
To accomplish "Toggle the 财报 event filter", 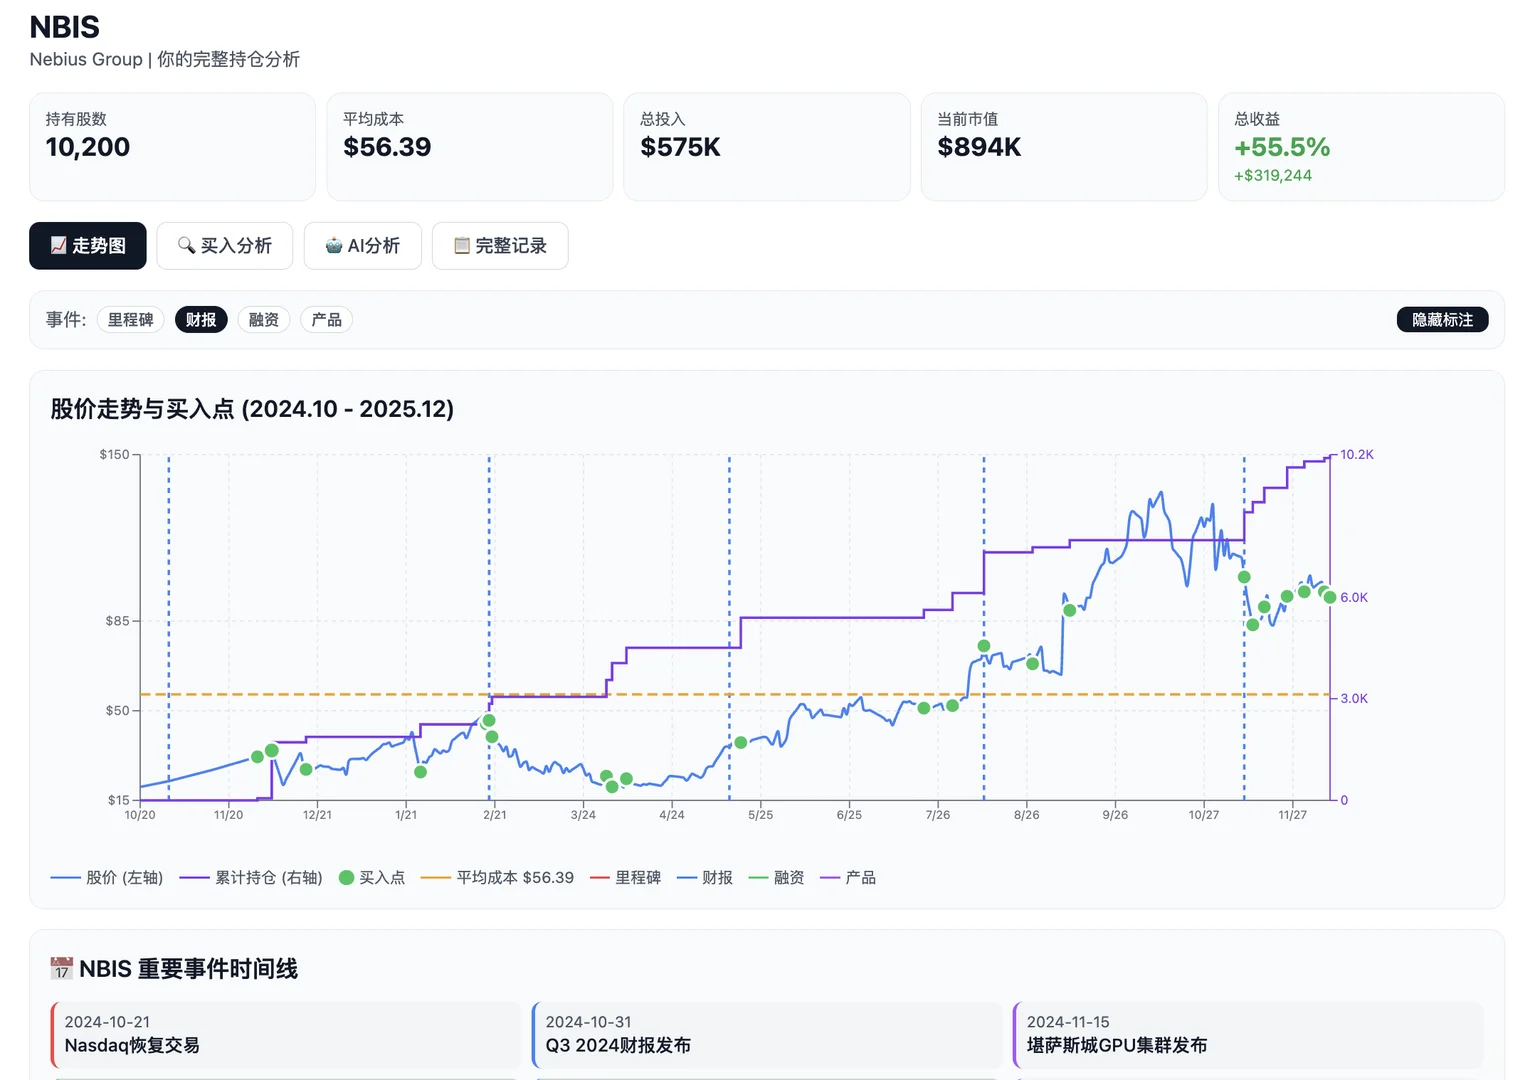I will (x=201, y=320).
